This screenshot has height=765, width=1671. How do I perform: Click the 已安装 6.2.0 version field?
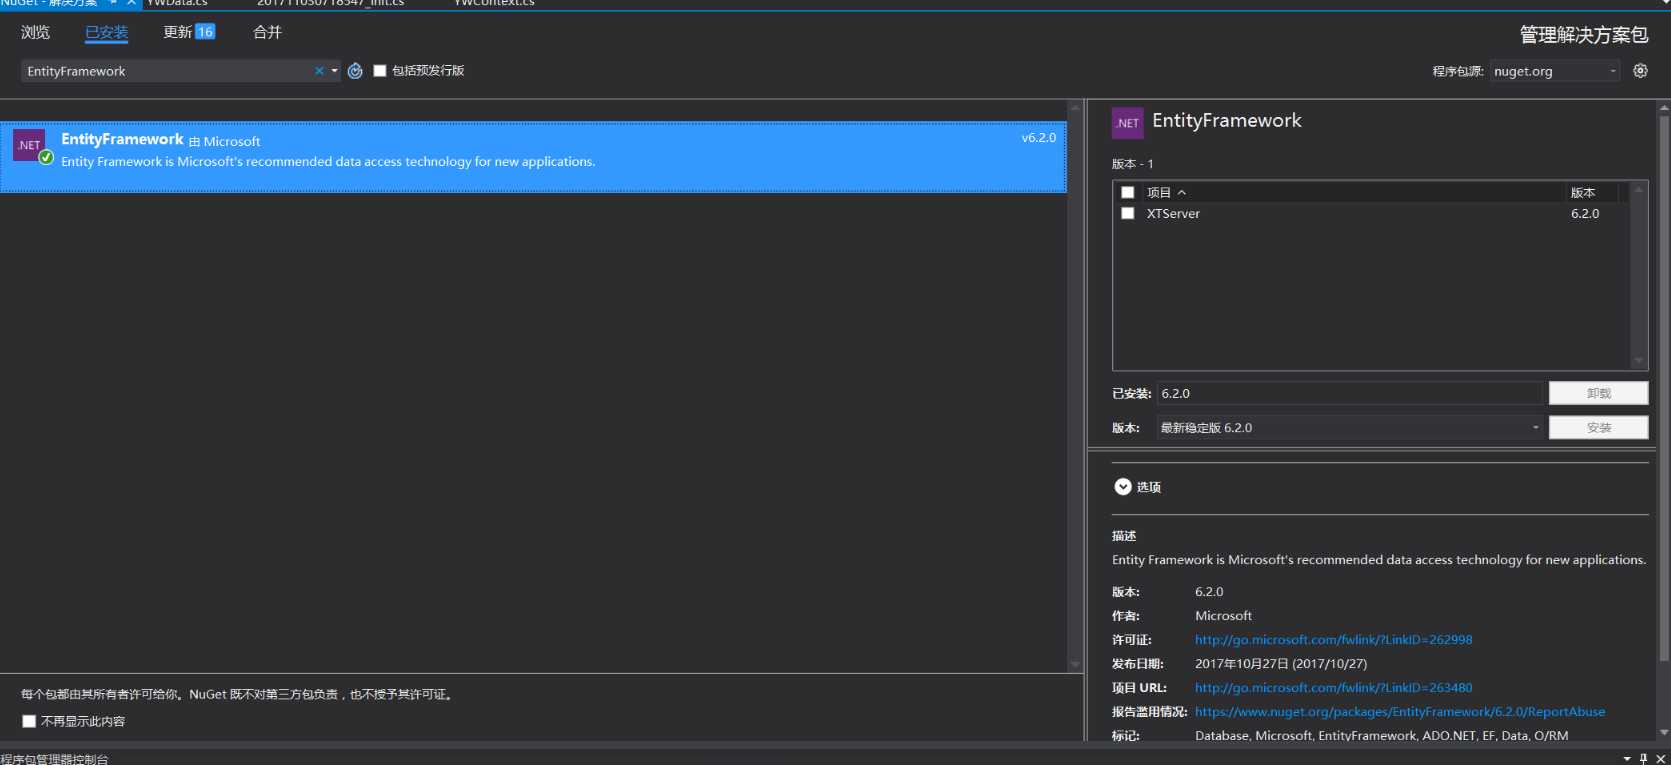pyautogui.click(x=1350, y=393)
